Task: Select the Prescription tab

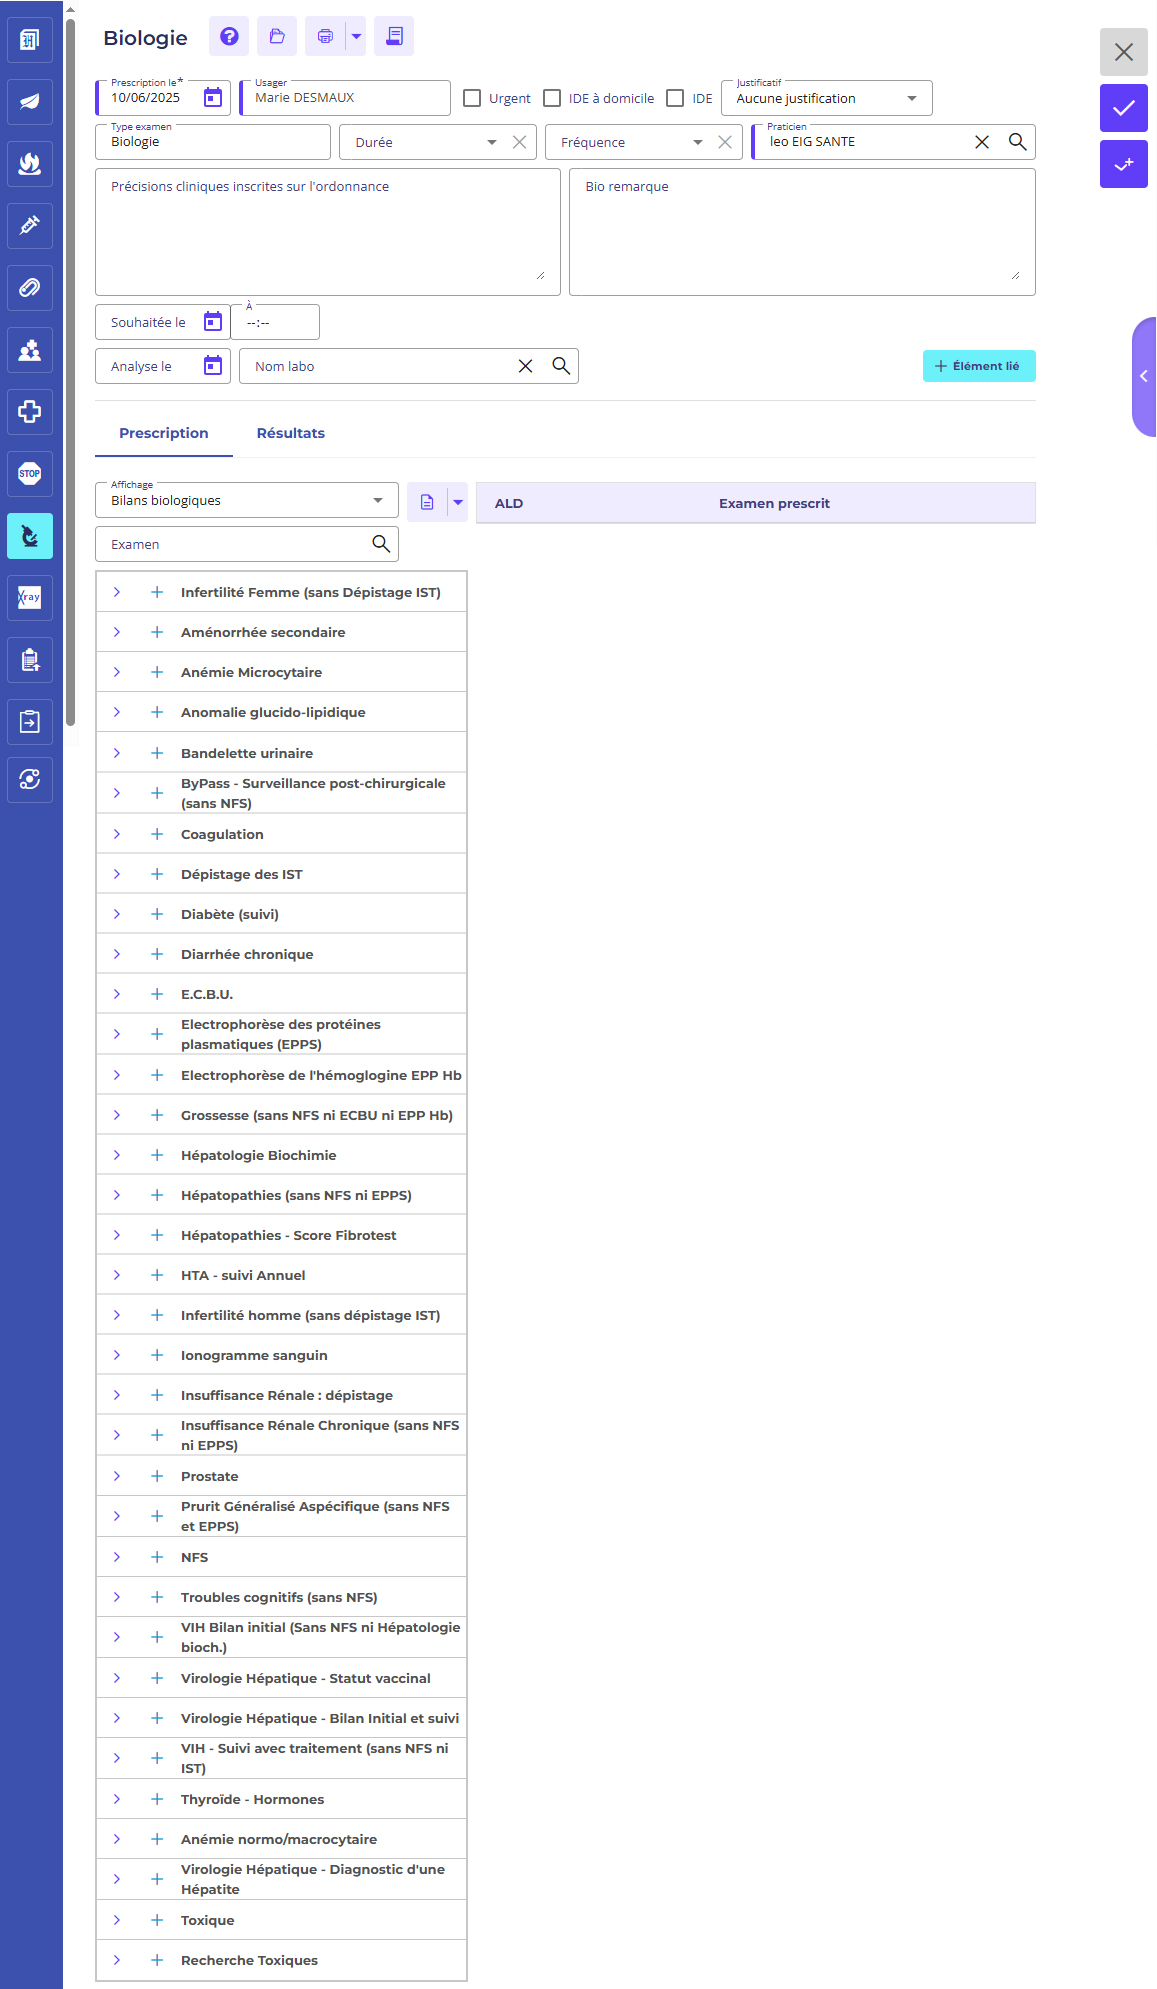Action: tap(164, 433)
